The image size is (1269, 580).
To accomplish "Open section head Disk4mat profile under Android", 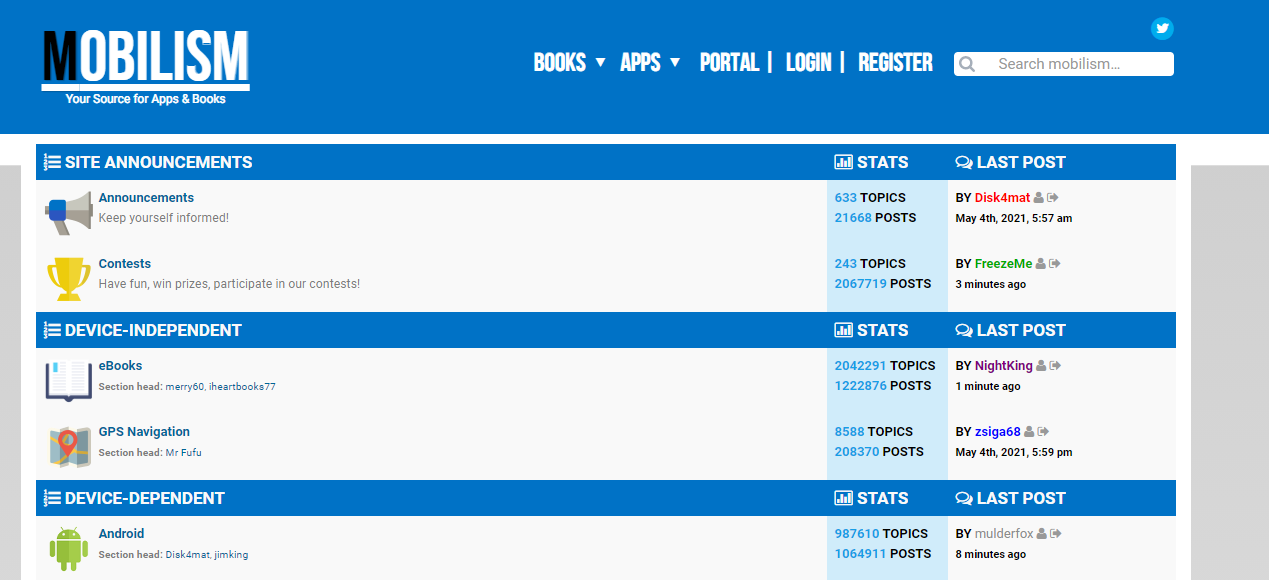I will click(x=188, y=555).
